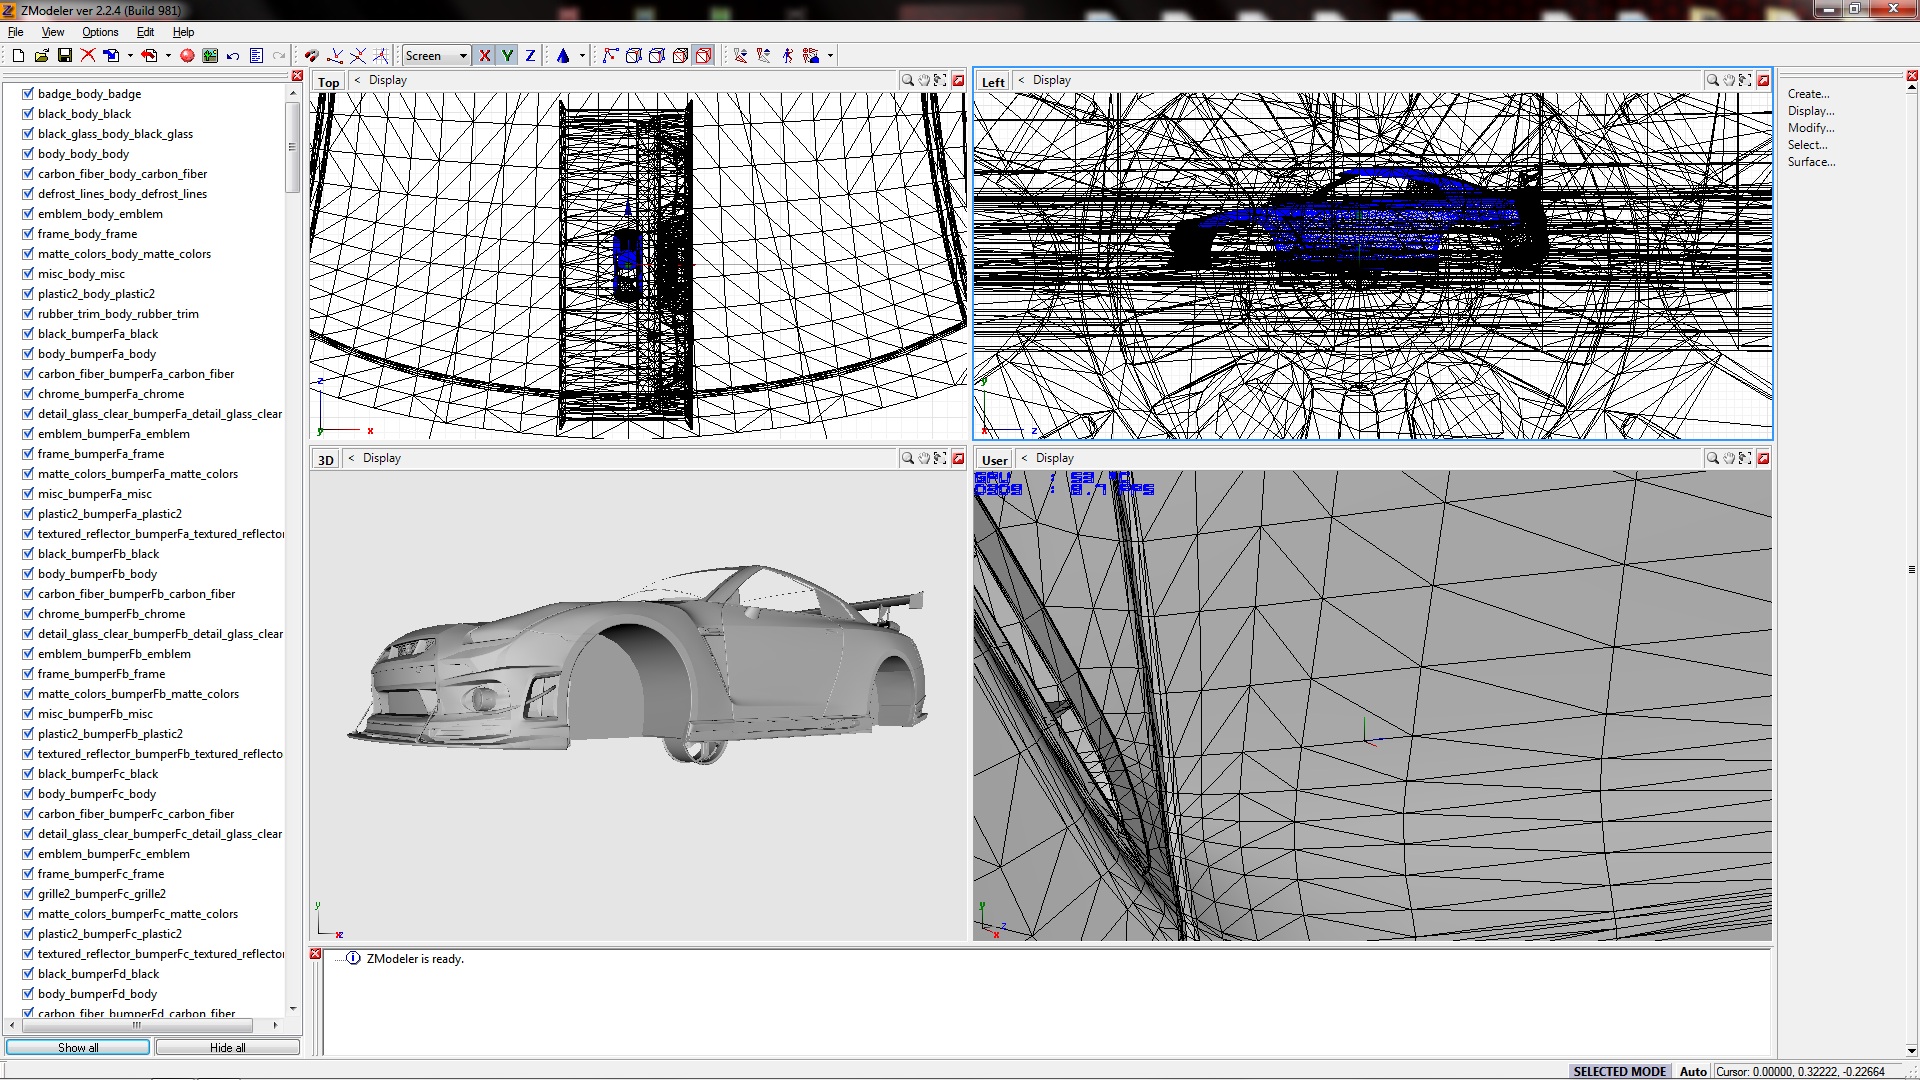Image resolution: width=1920 pixels, height=1080 pixels.
Task: Click the New file icon
Action: coord(18,56)
